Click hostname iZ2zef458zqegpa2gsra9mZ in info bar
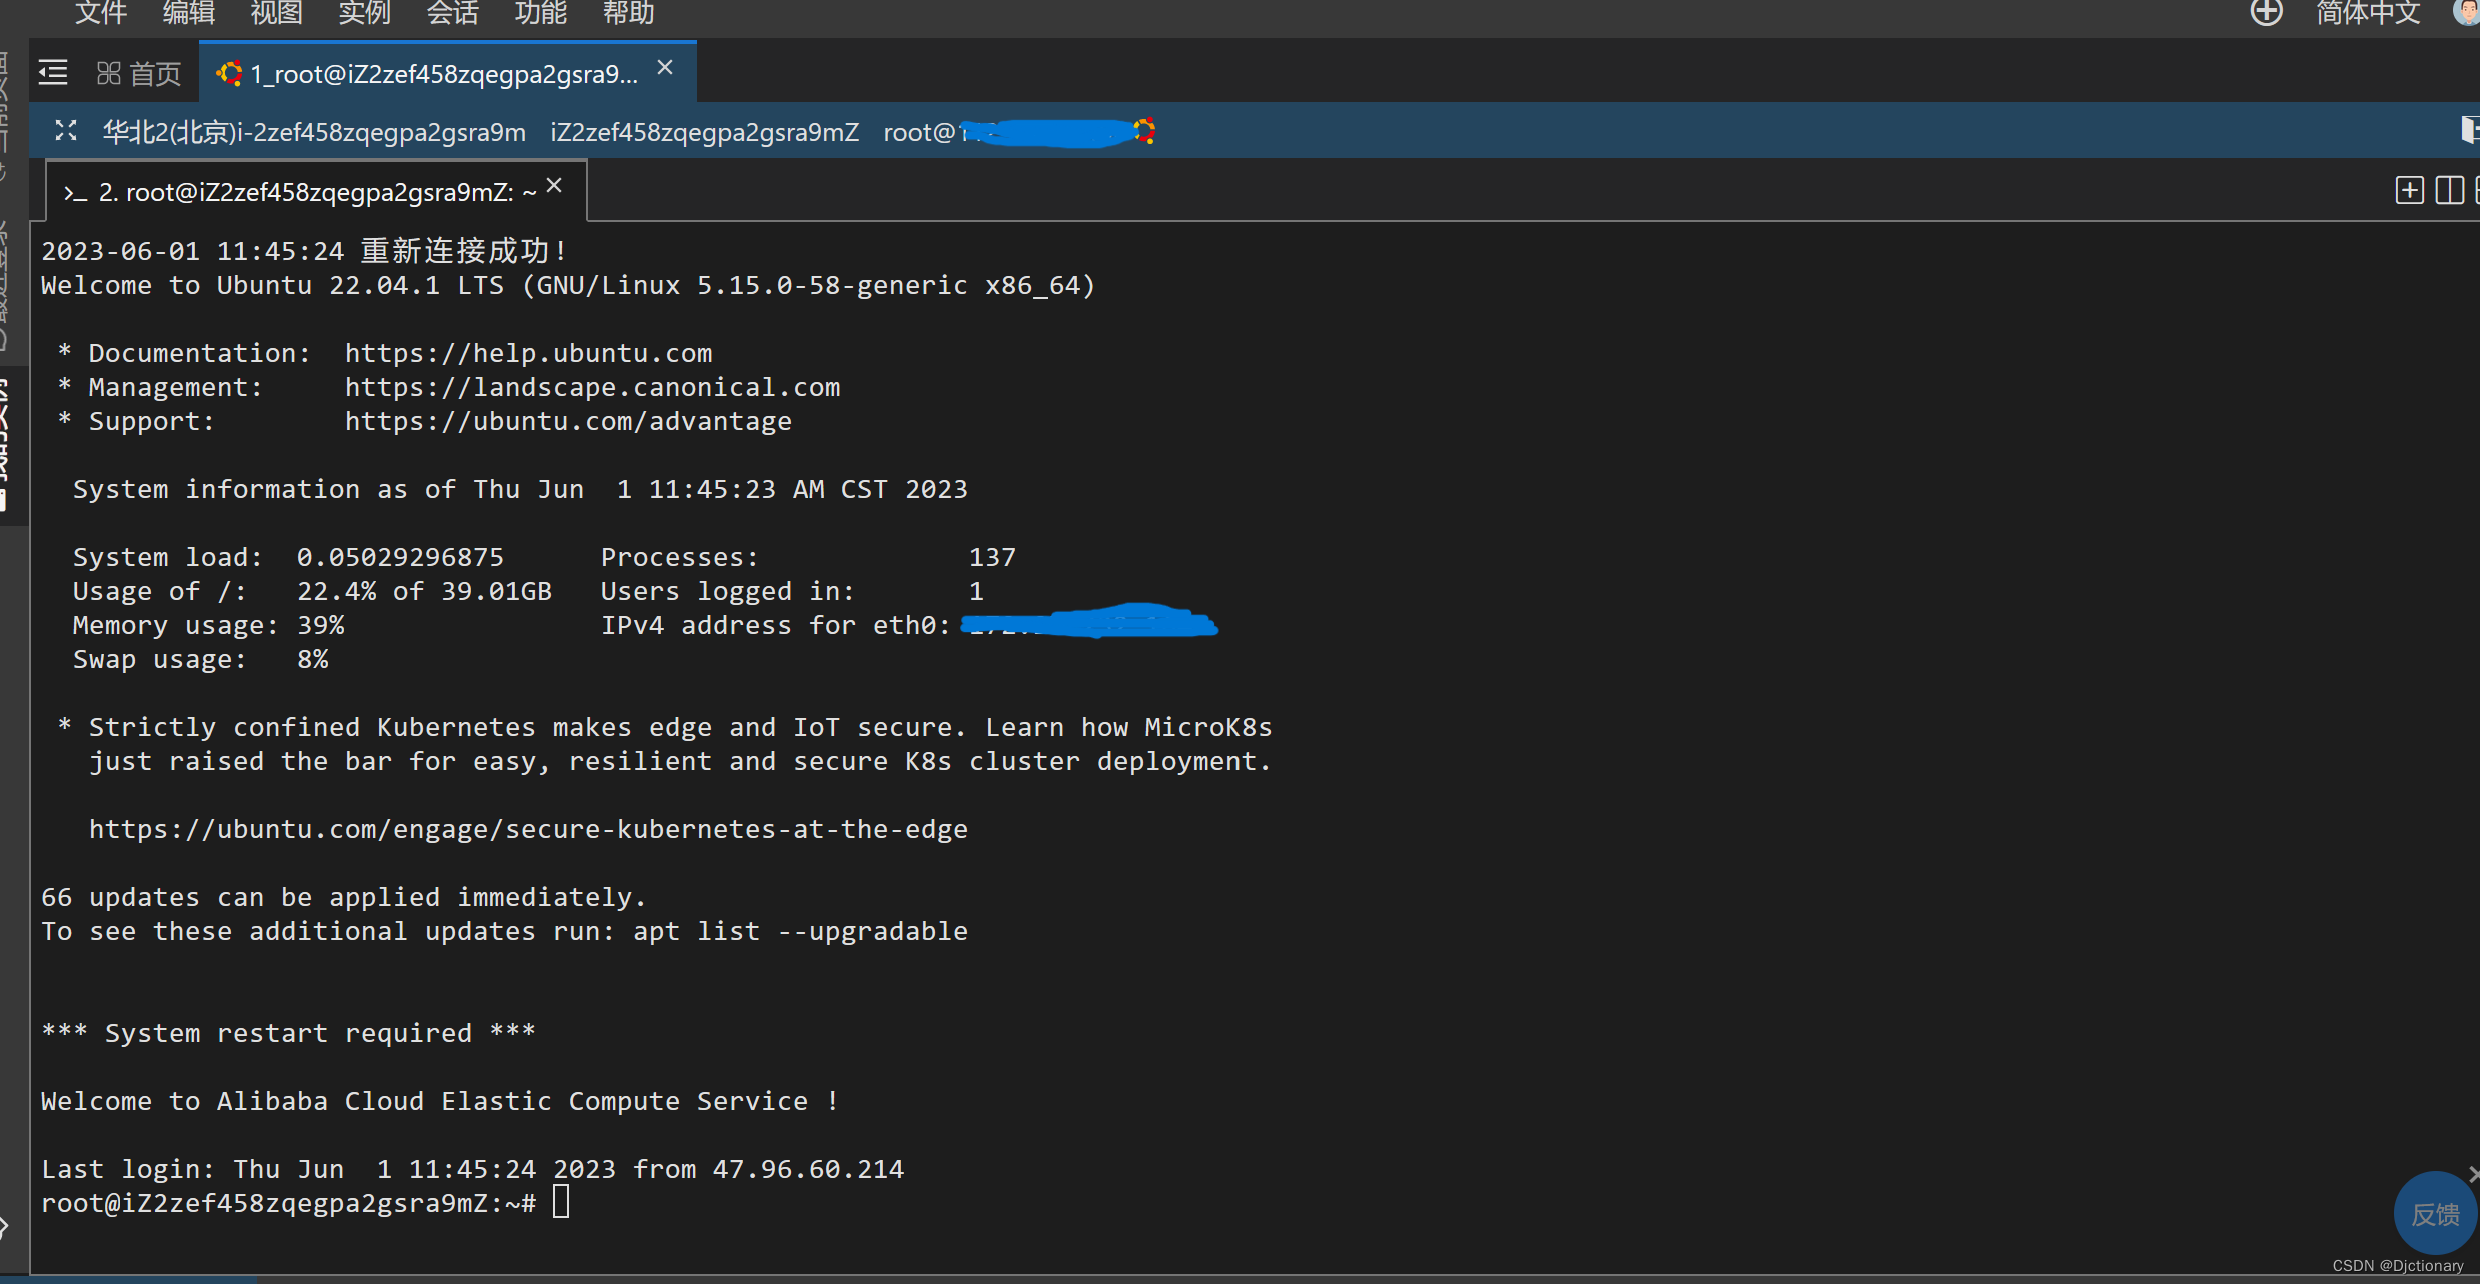Screen dimensions: 2480x1284 tap(705, 132)
